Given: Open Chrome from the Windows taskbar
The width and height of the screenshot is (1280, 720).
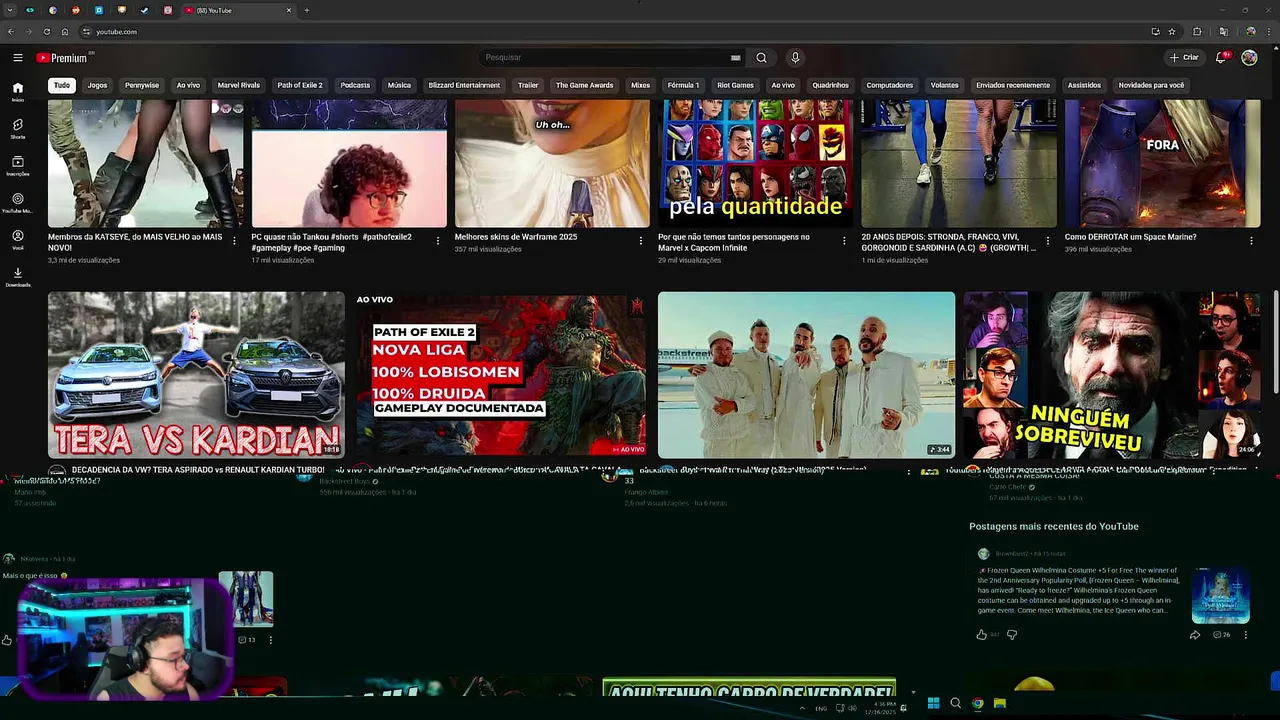Looking at the screenshot, I should click(x=978, y=704).
